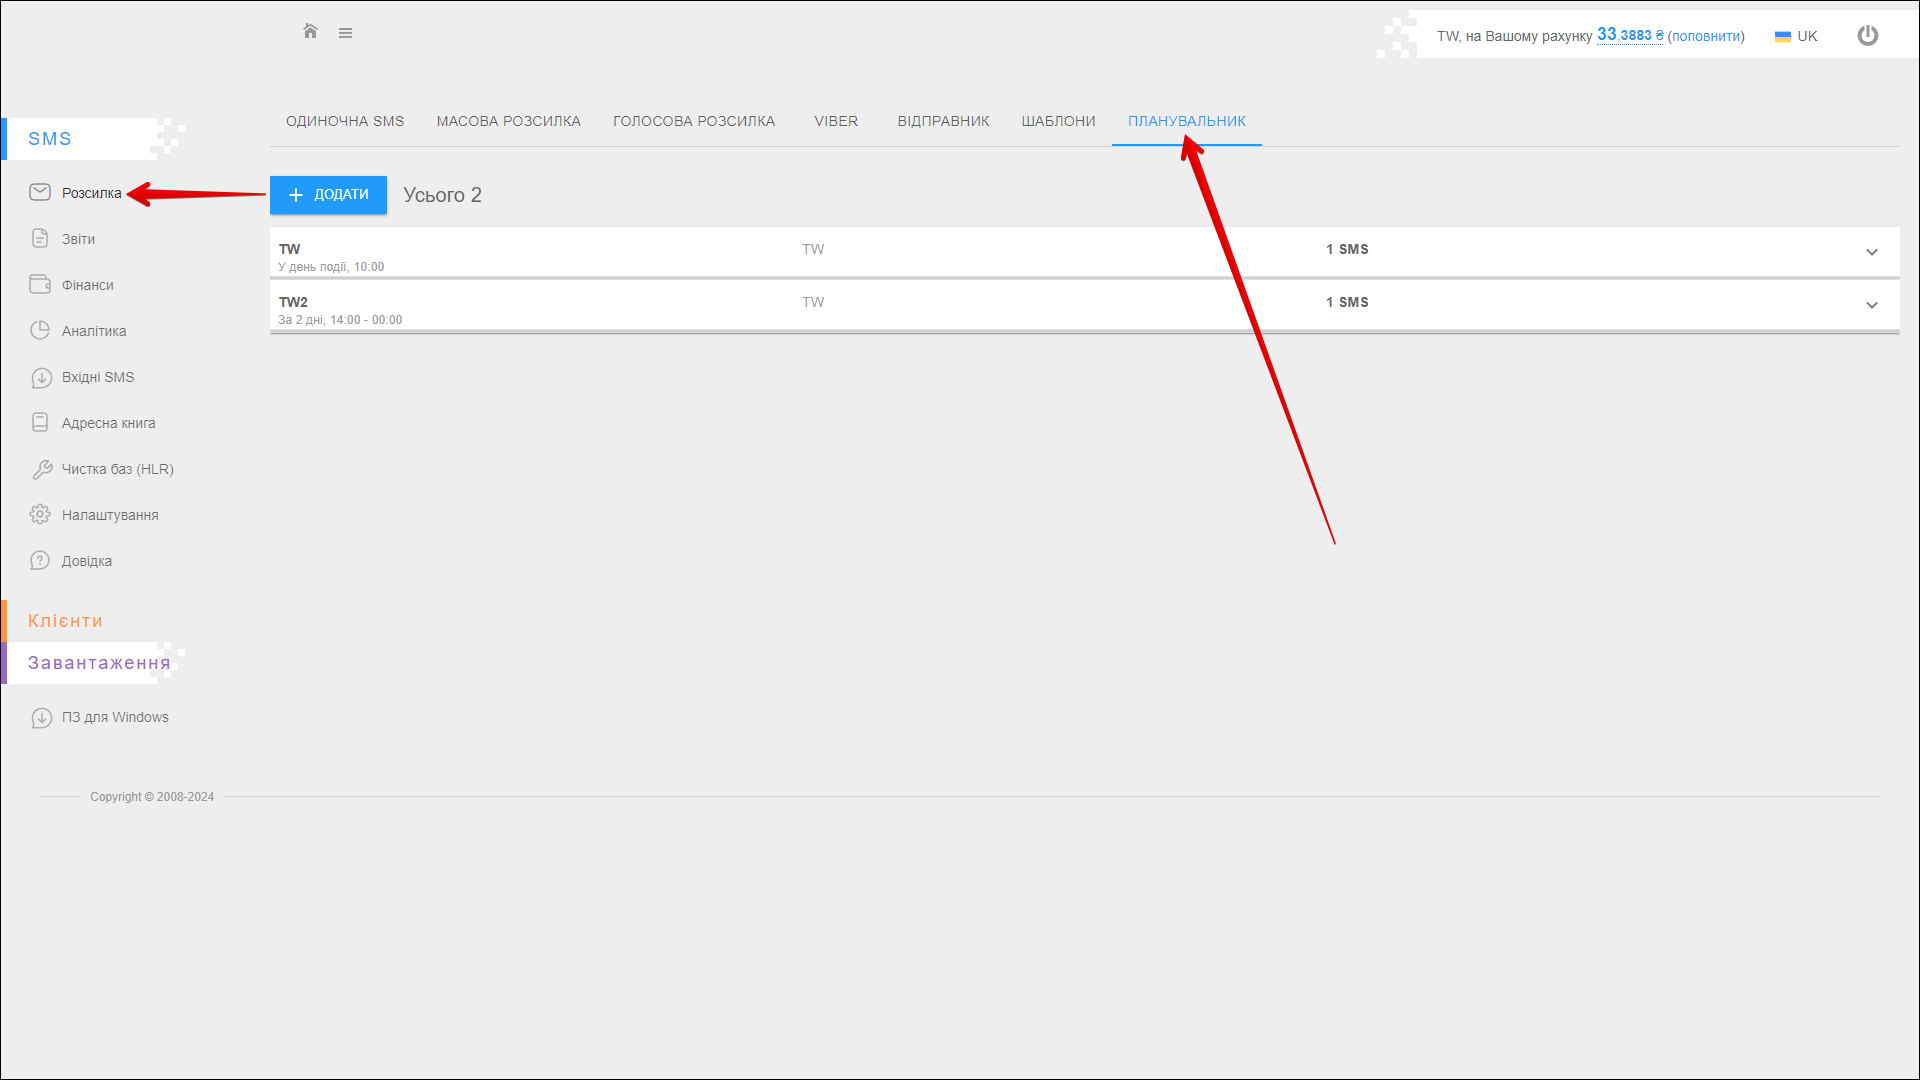
Task: Switch to the Масова розсилка tab
Action: coord(508,121)
